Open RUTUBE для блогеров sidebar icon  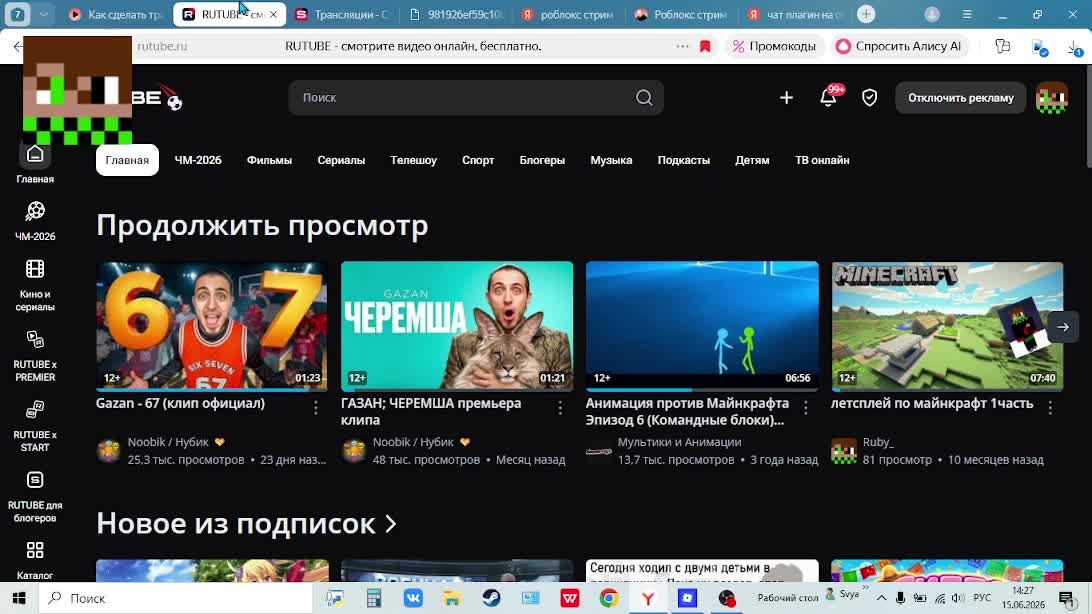(x=35, y=480)
